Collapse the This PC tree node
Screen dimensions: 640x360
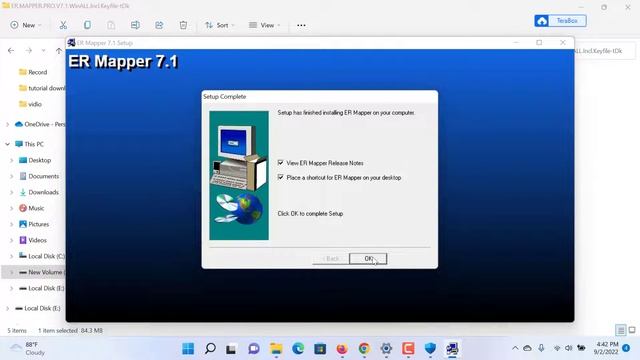click(7, 144)
